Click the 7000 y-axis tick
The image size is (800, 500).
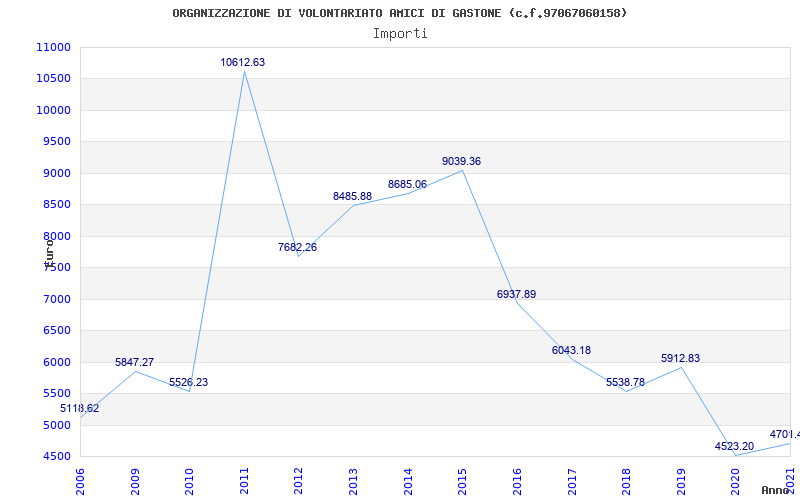(x=56, y=299)
